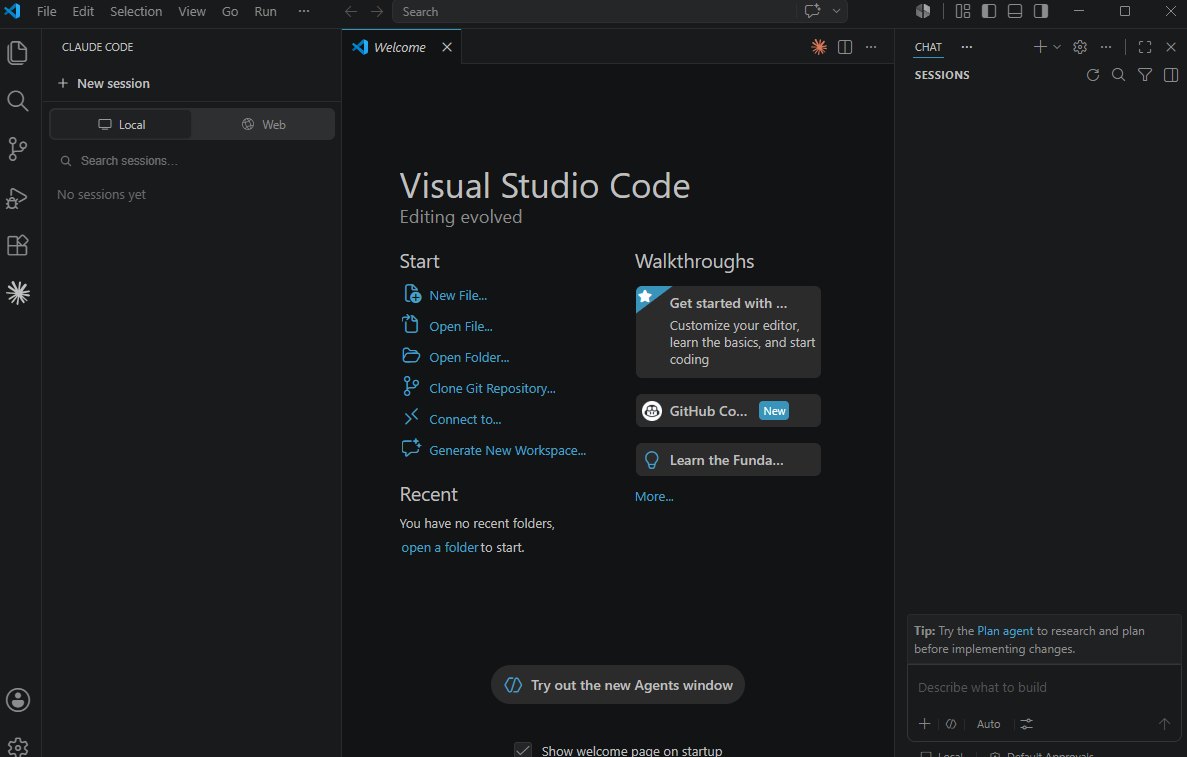The width and height of the screenshot is (1187, 757).
Task: Open the Source Control view
Action: (x=17, y=148)
